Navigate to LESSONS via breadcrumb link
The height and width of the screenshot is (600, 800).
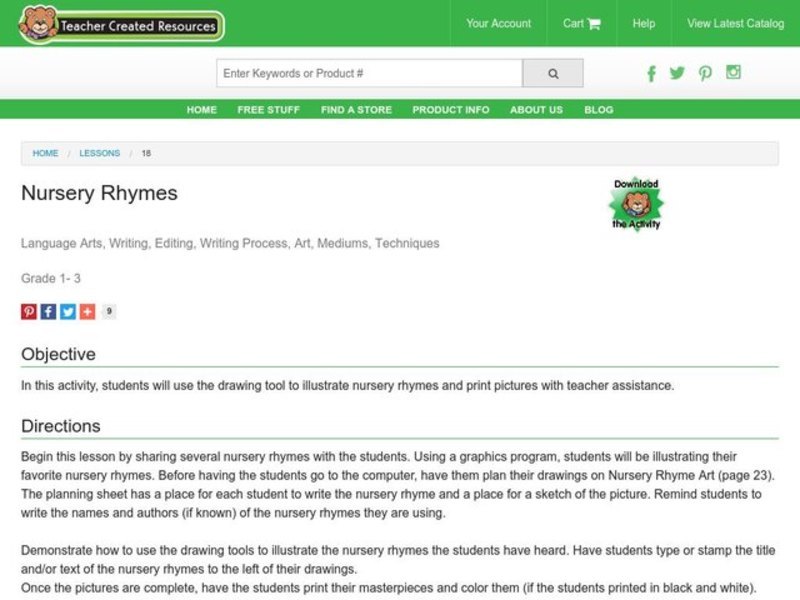pyautogui.click(x=100, y=153)
